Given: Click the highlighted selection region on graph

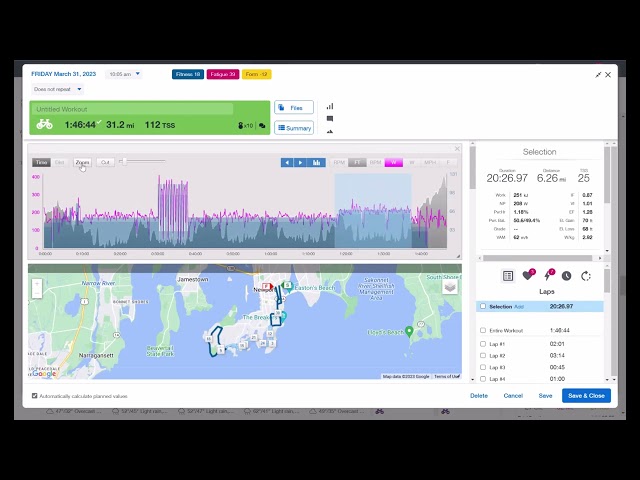Looking at the screenshot, I should tap(373, 211).
